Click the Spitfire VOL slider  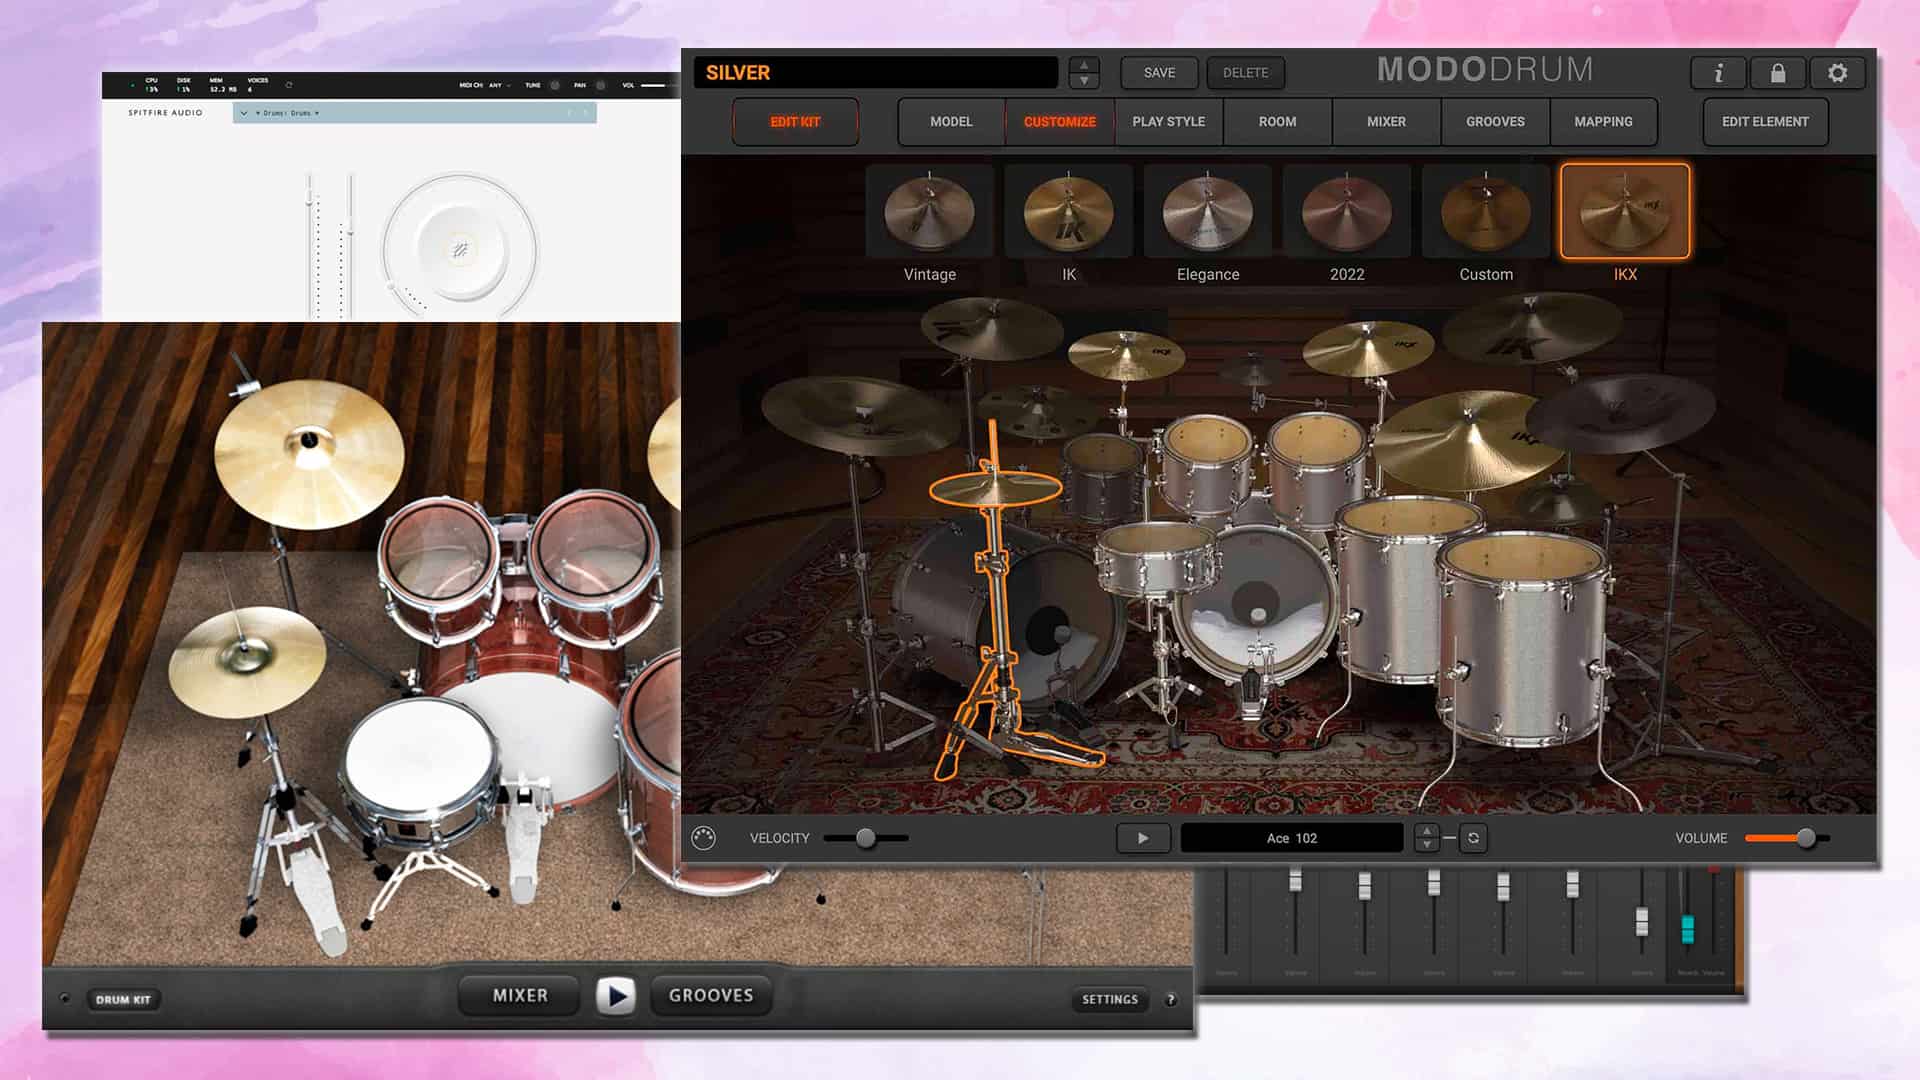coord(658,85)
